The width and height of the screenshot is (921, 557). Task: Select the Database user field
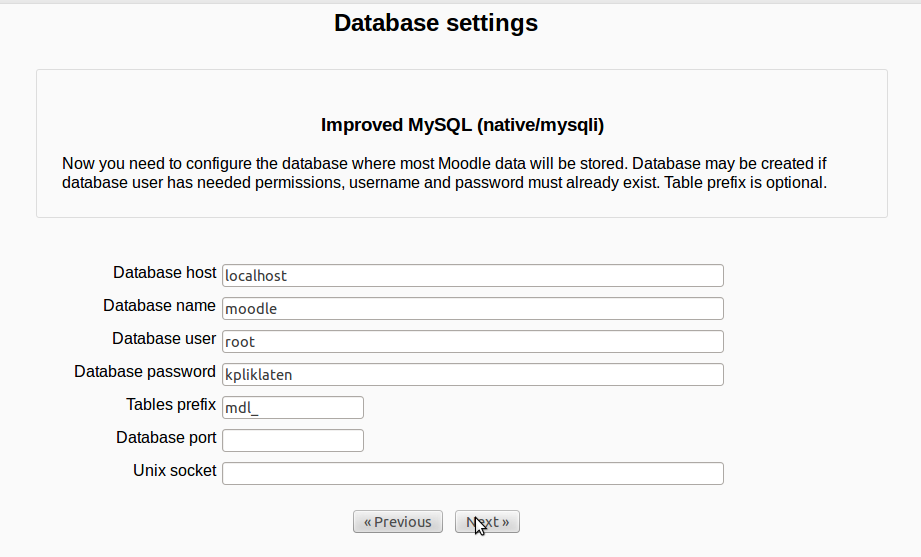[472, 341]
